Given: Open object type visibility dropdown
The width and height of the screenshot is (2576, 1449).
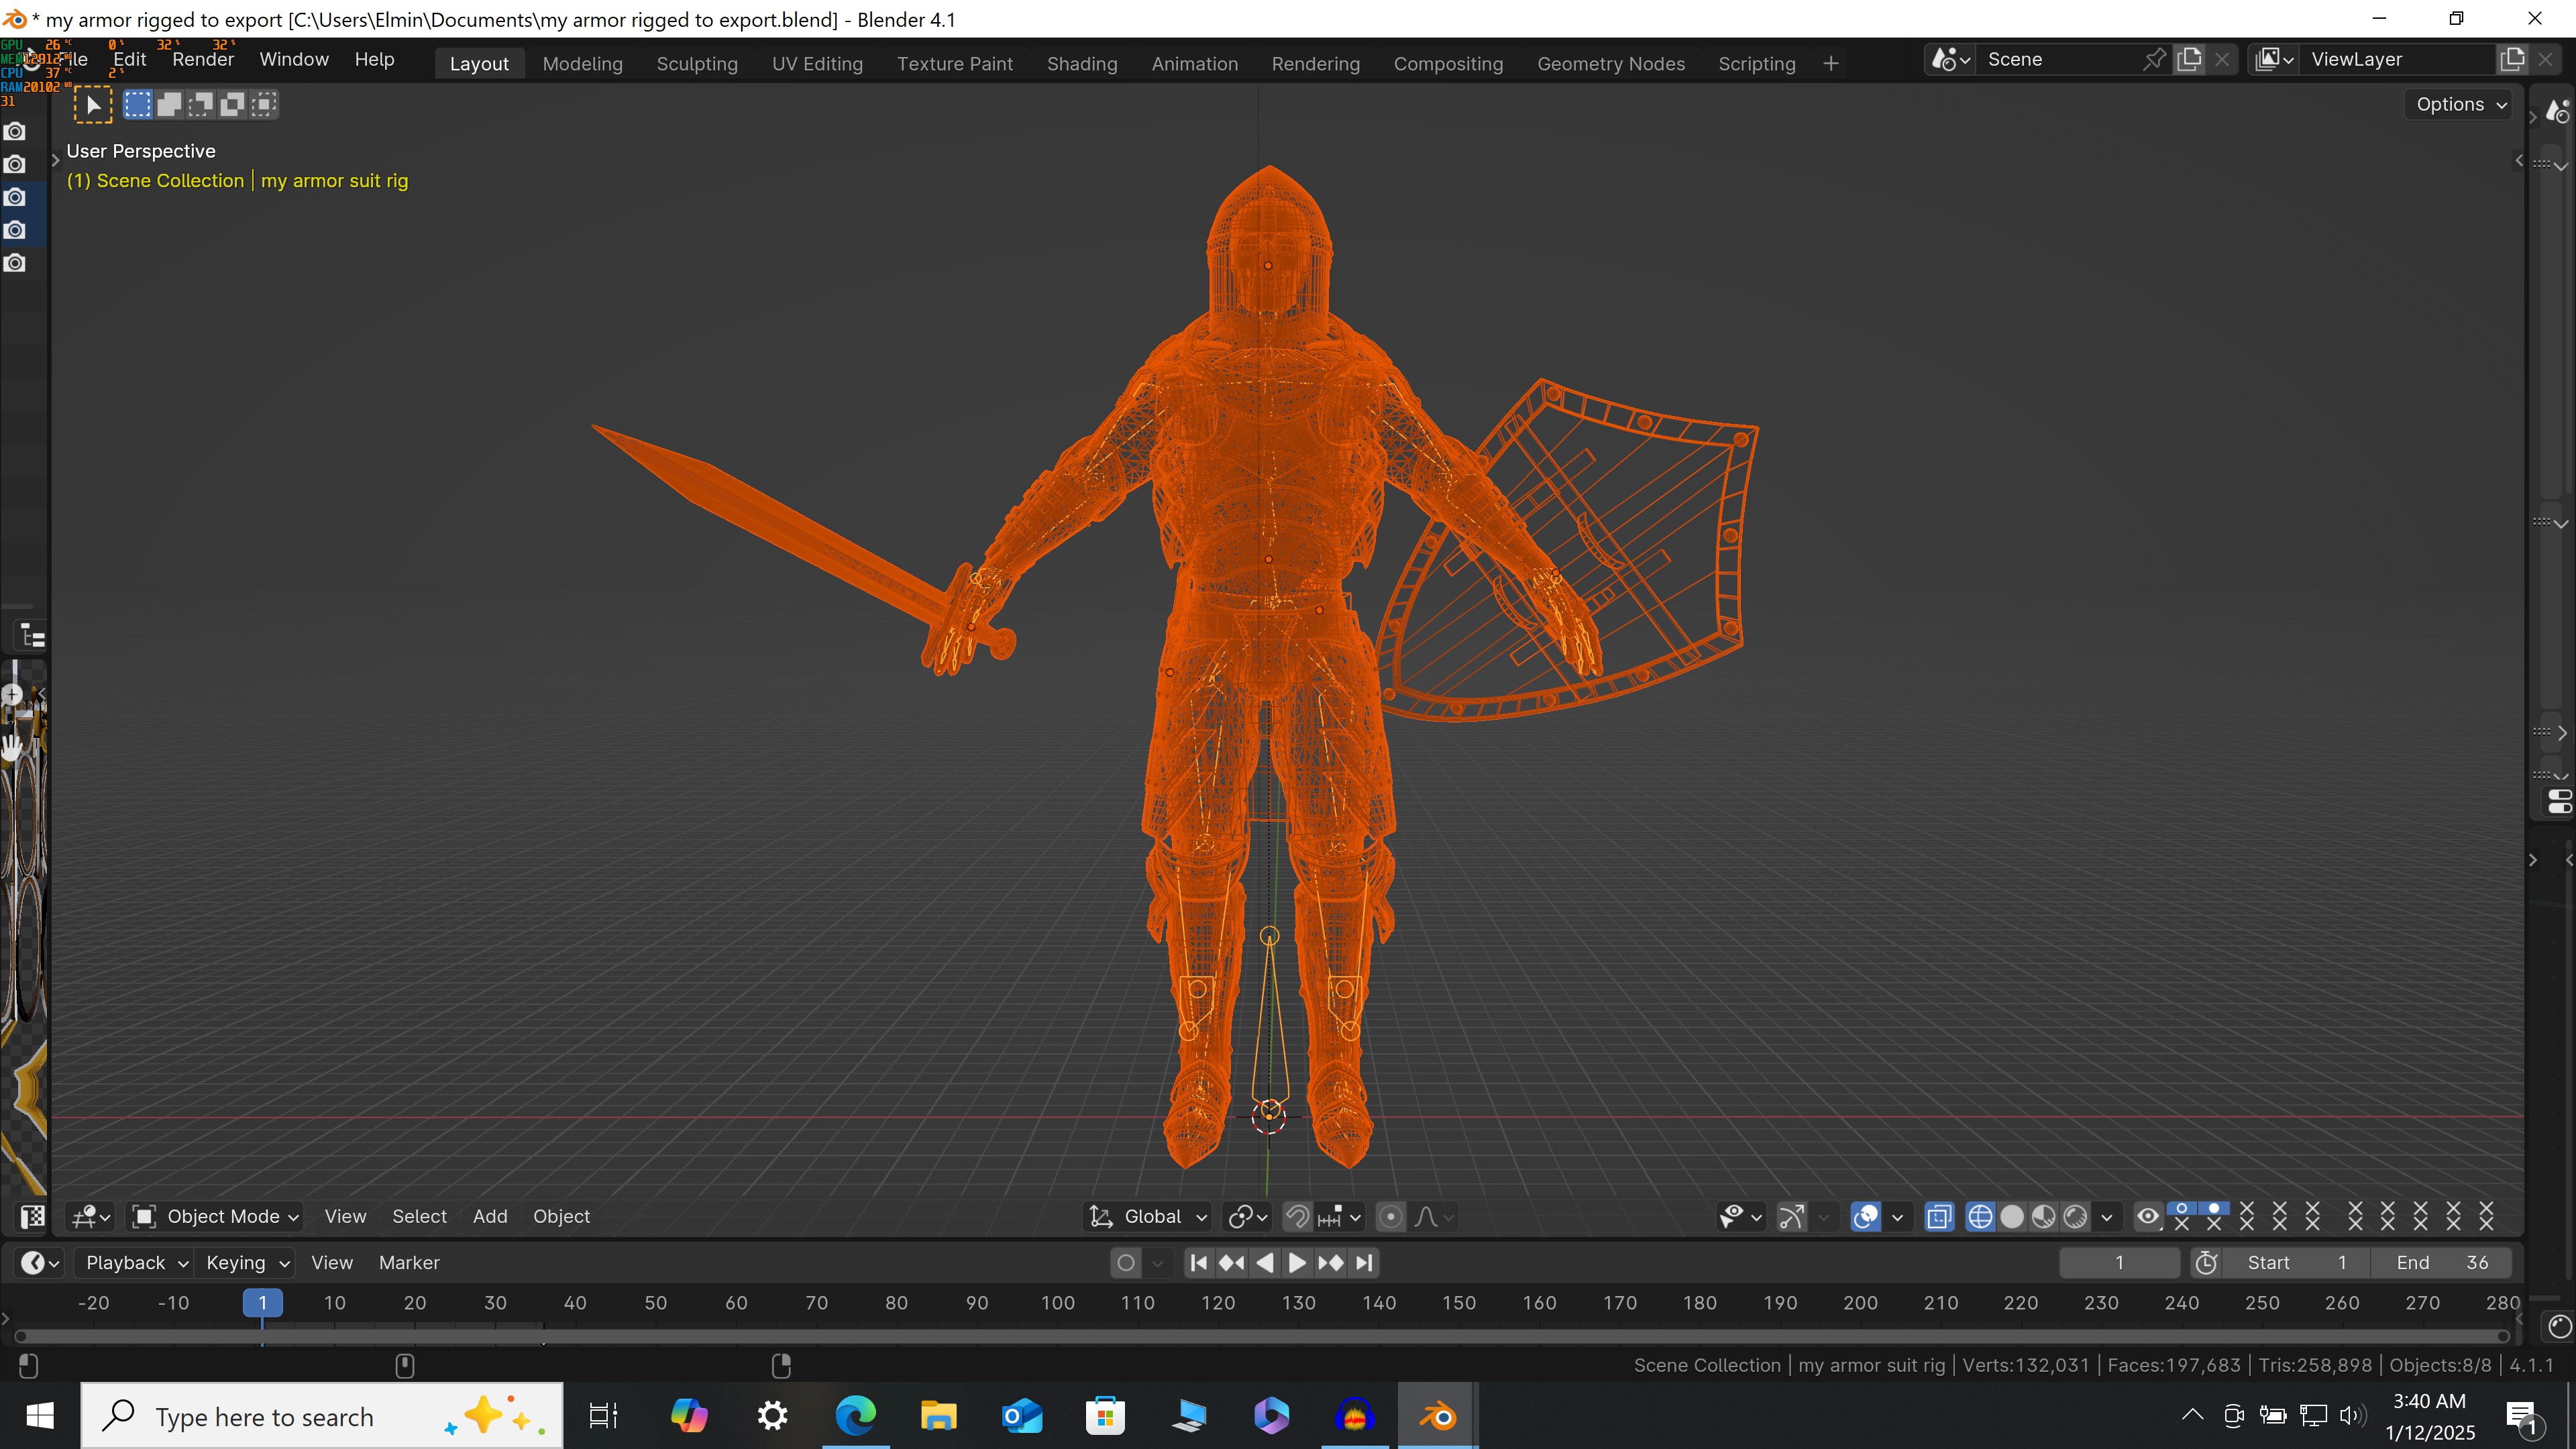Looking at the screenshot, I should pyautogui.click(x=1740, y=1216).
